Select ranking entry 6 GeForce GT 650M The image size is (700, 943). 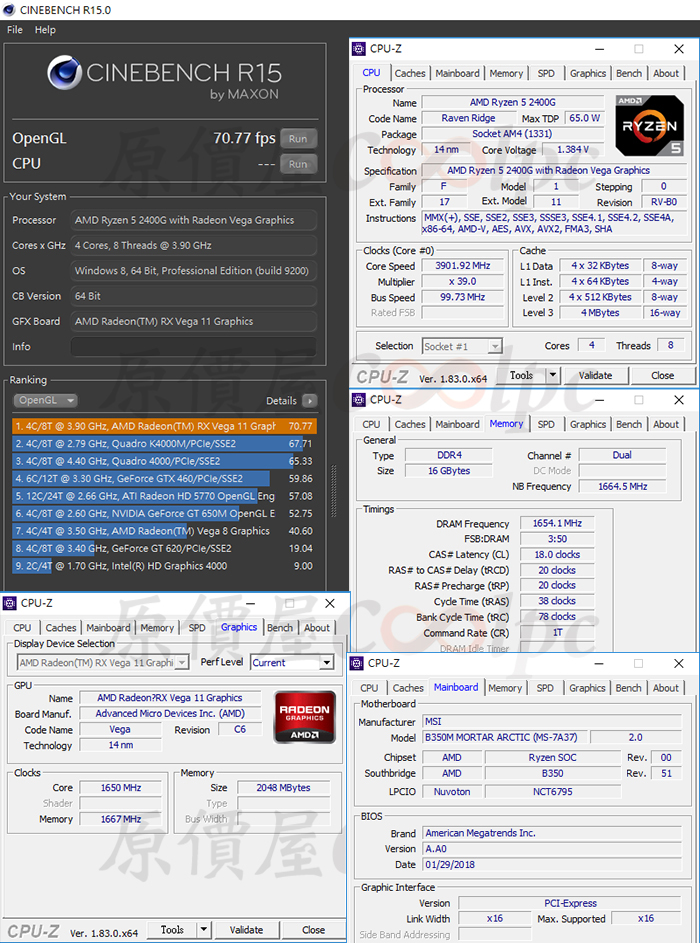click(164, 513)
